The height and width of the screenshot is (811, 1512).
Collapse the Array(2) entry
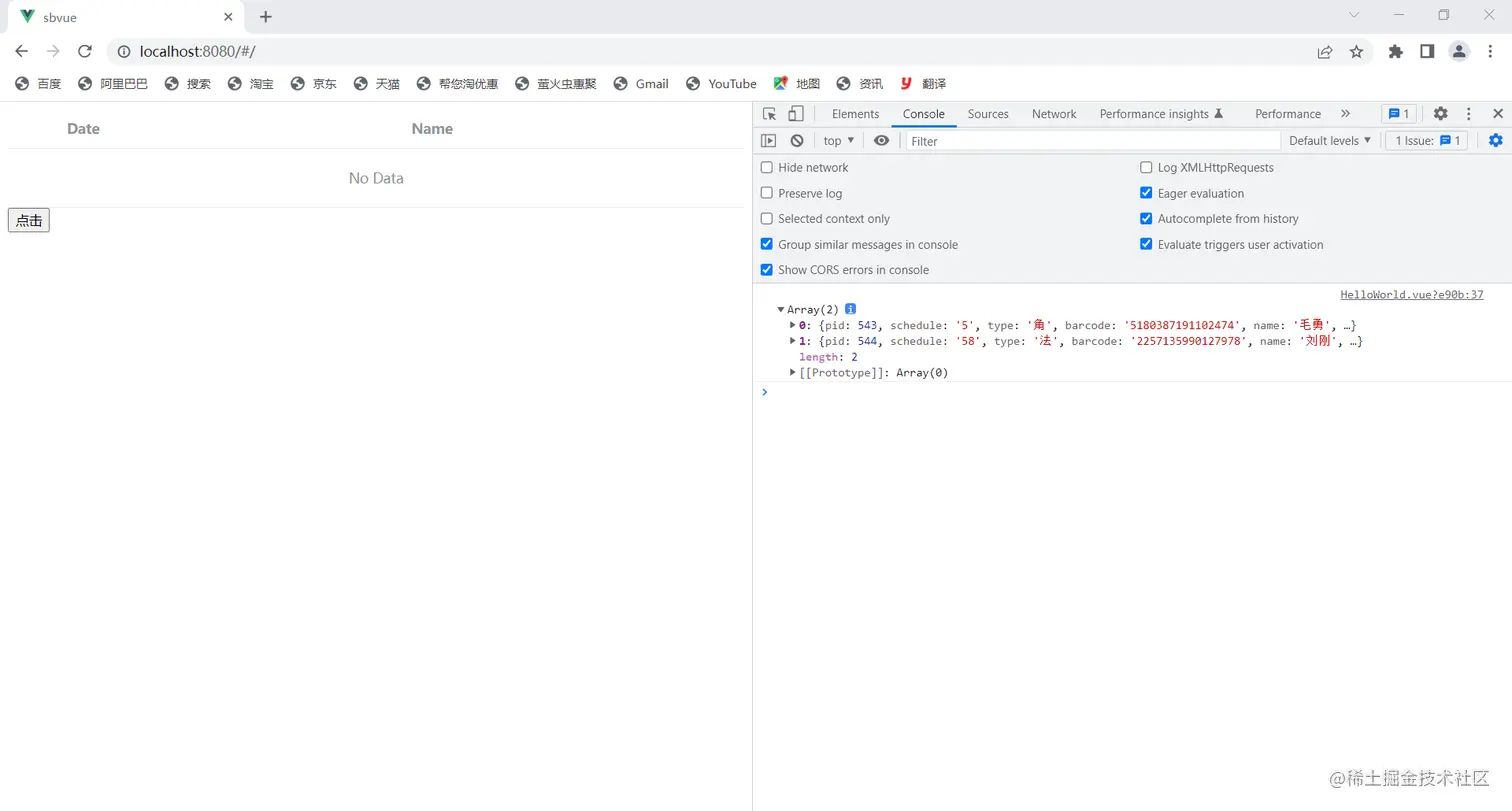781,310
